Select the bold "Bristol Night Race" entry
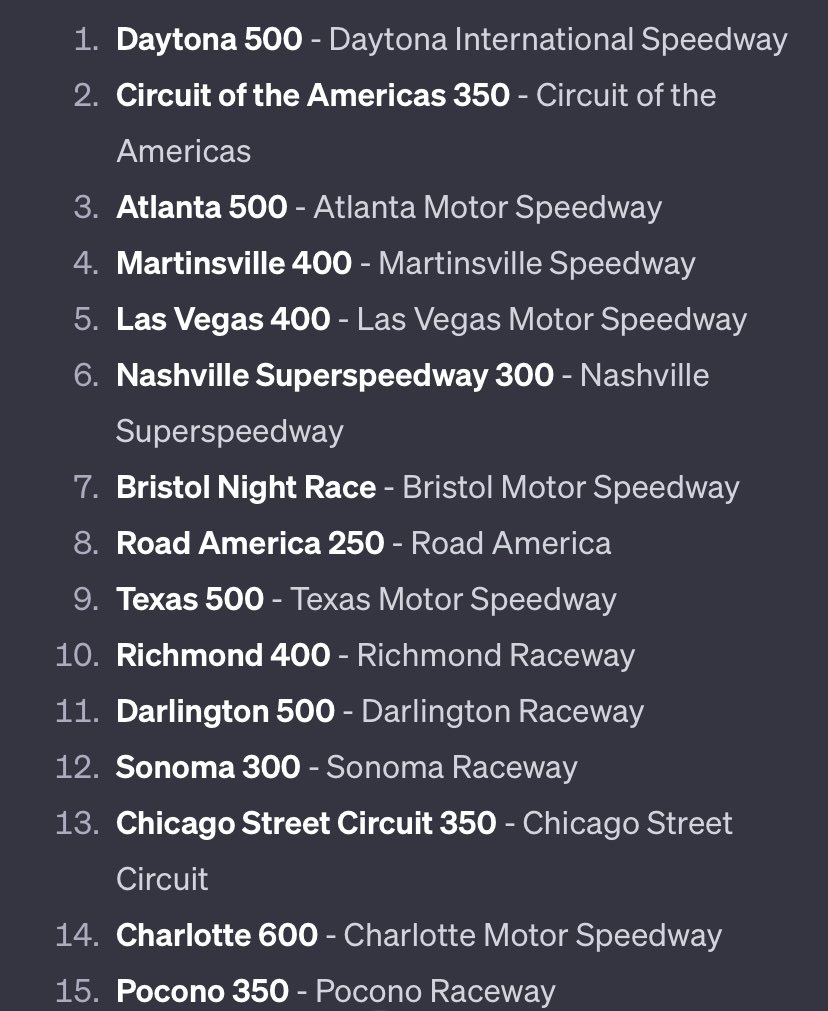 [x=246, y=487]
